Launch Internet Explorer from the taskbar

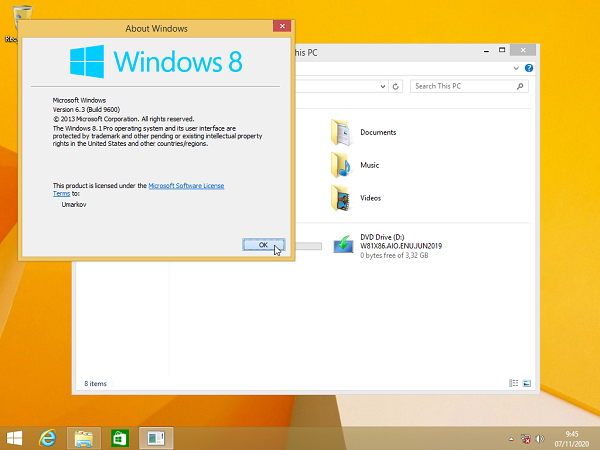[x=47, y=437]
